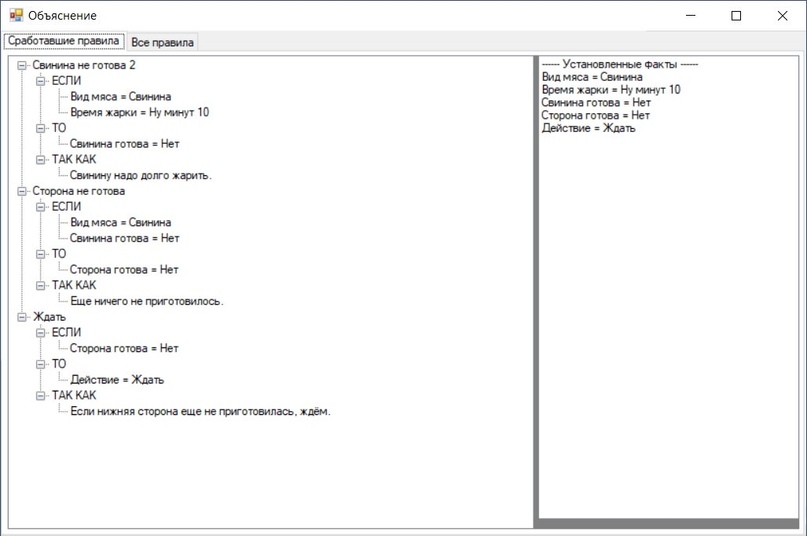Screen dimensions: 807x536
Task: Collapse ТО branch under "Сторона не готова"
Action: 41,254
